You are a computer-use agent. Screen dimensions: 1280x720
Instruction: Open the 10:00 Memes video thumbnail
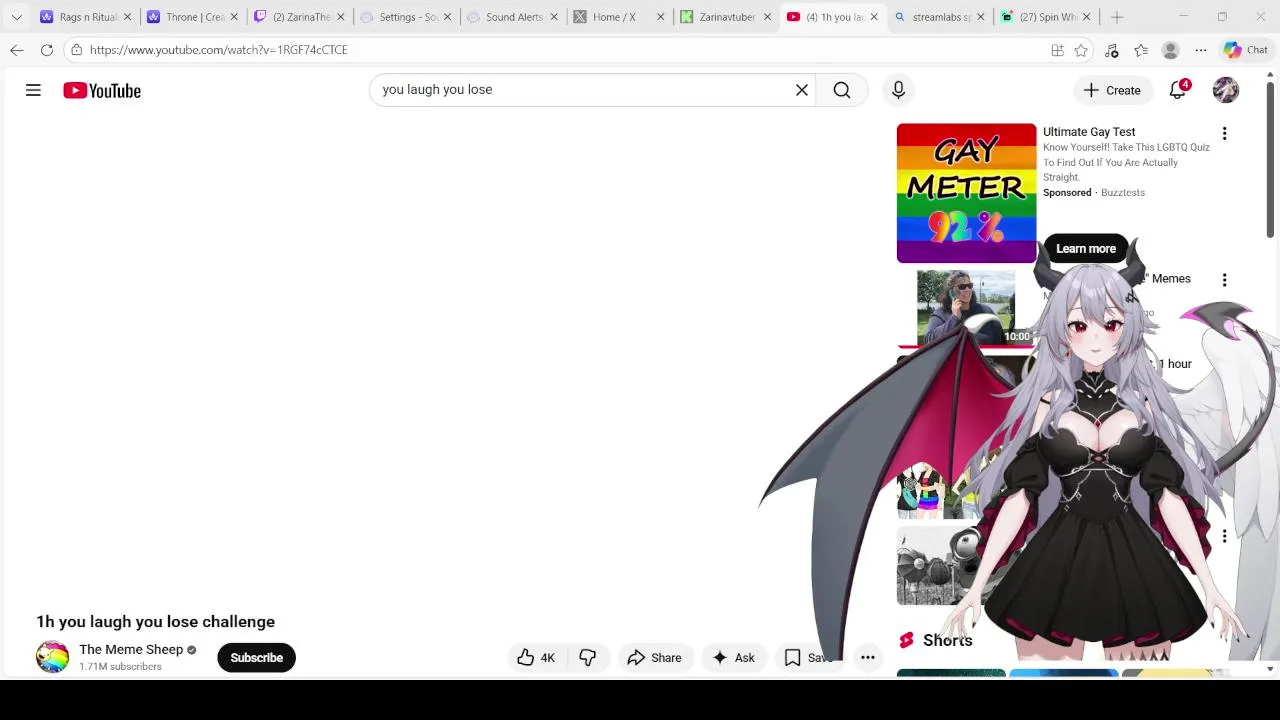(x=966, y=307)
